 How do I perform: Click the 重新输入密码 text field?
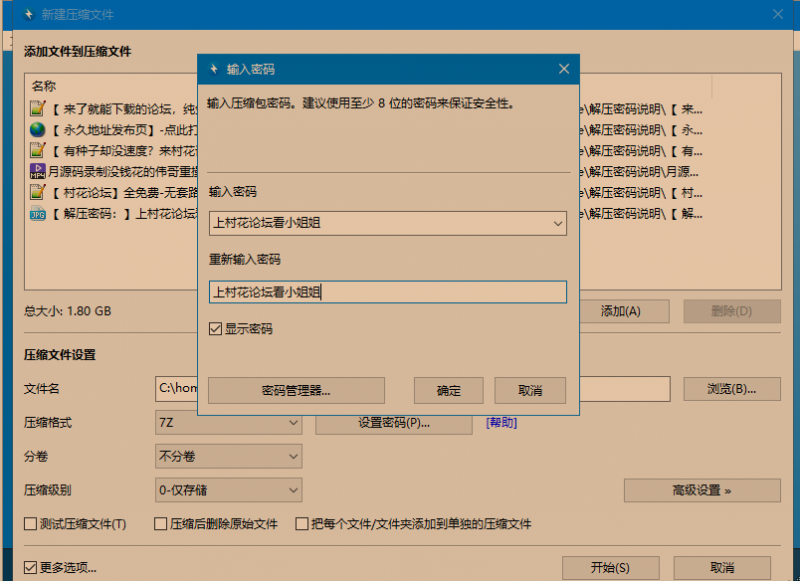pyautogui.click(x=387, y=292)
